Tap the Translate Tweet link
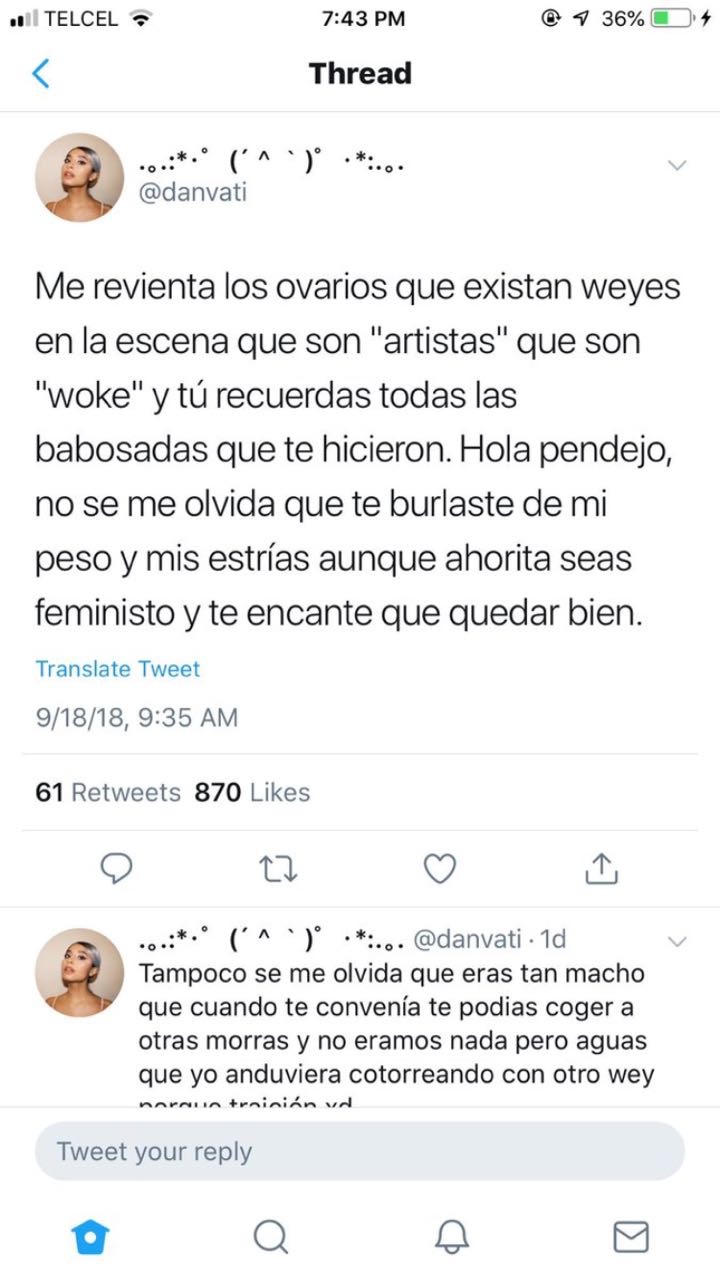720x1280 pixels. point(118,669)
